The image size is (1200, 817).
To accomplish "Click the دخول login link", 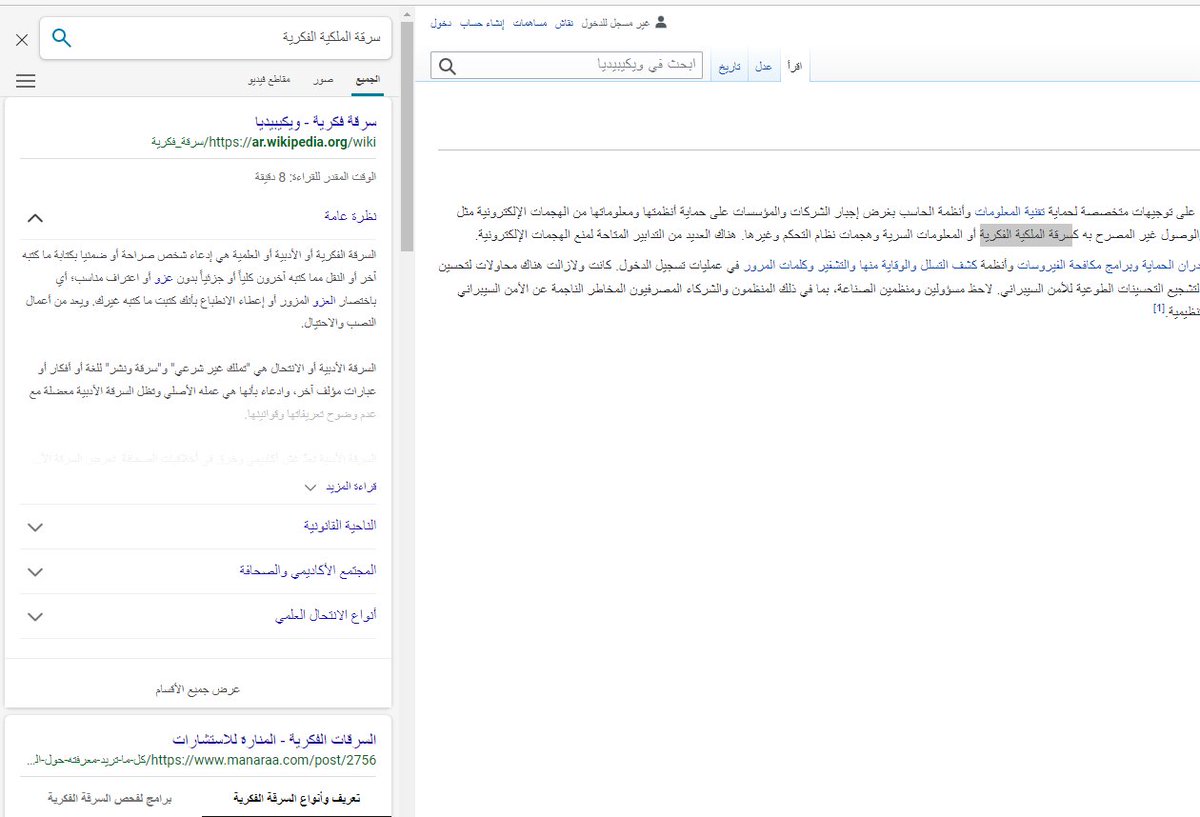I will click(440, 21).
